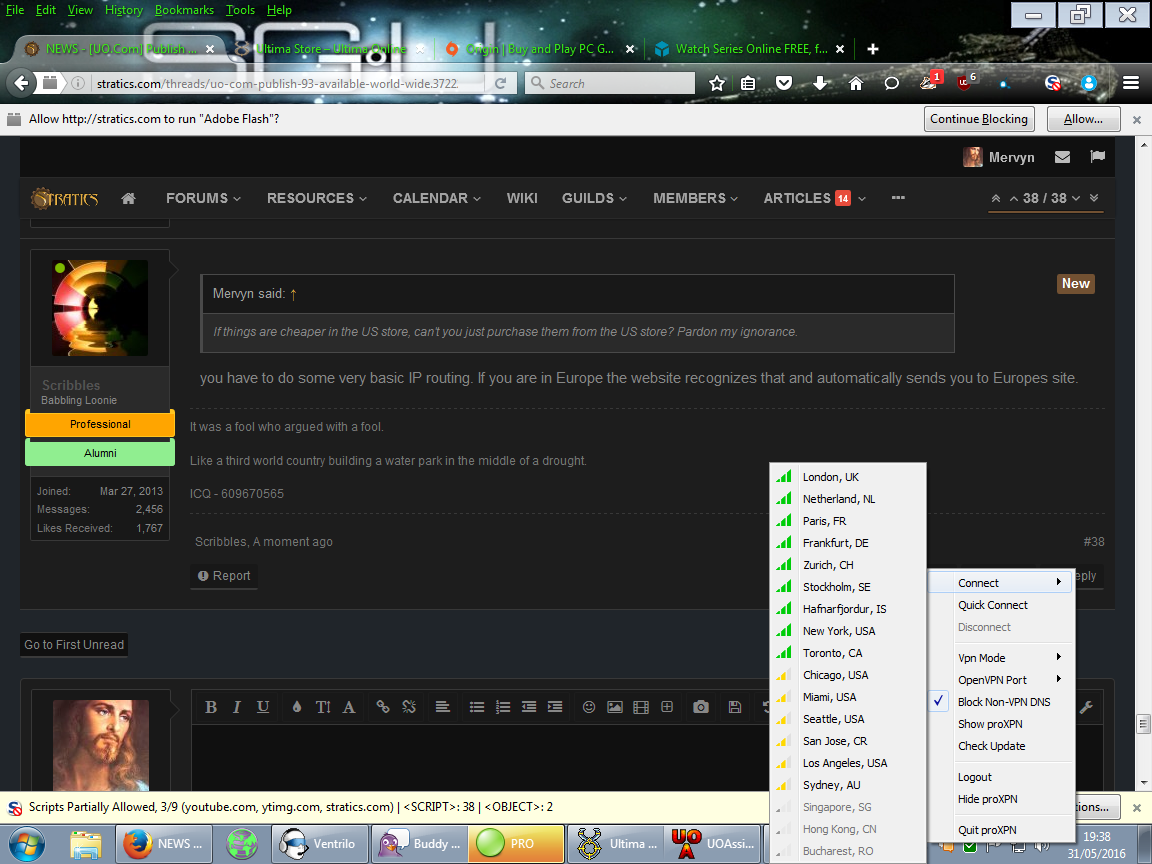
Task: Insert a link with the chain icon
Action: [x=383, y=707]
